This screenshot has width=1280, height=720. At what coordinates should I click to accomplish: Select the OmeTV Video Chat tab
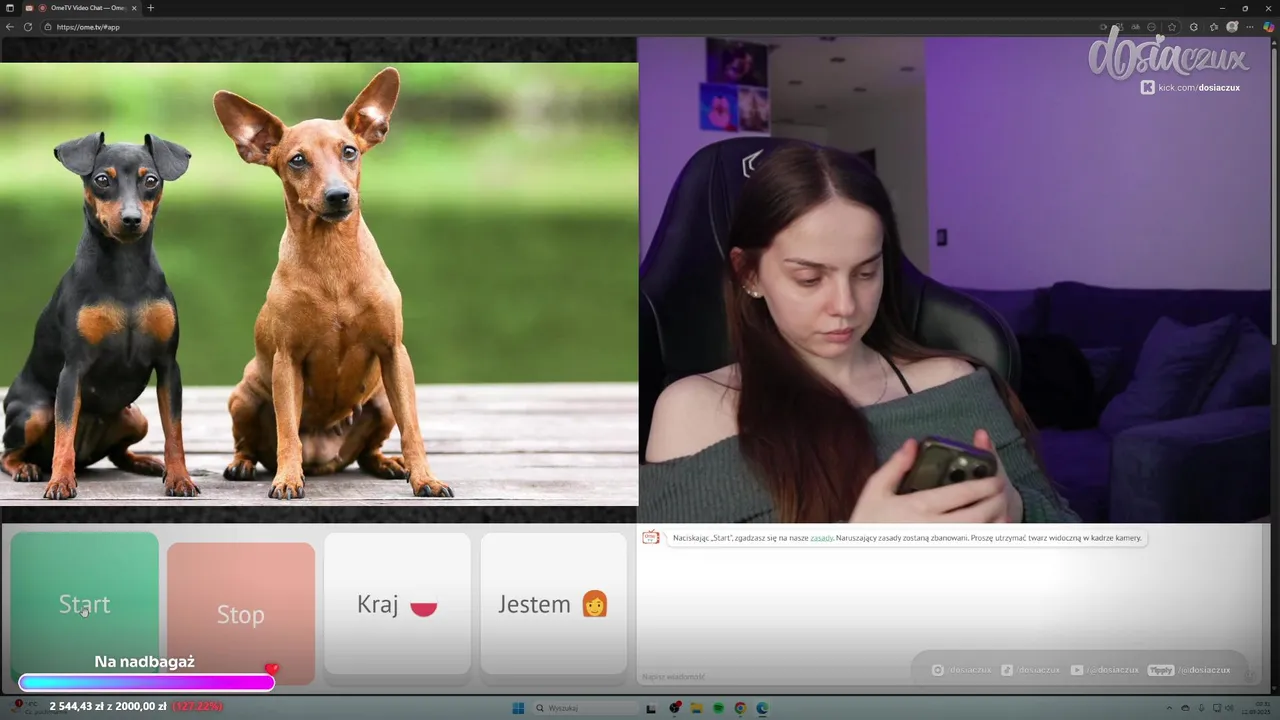point(82,8)
